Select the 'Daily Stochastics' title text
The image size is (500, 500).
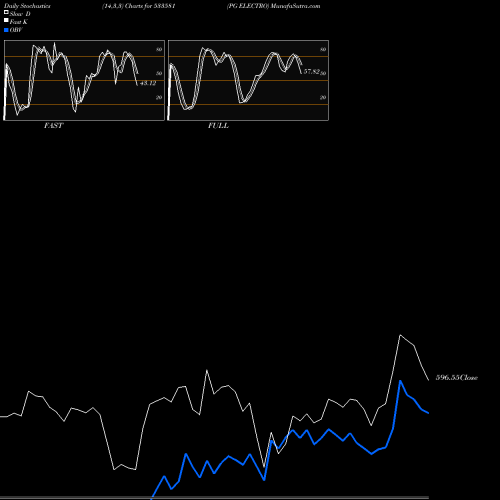click(27, 6)
